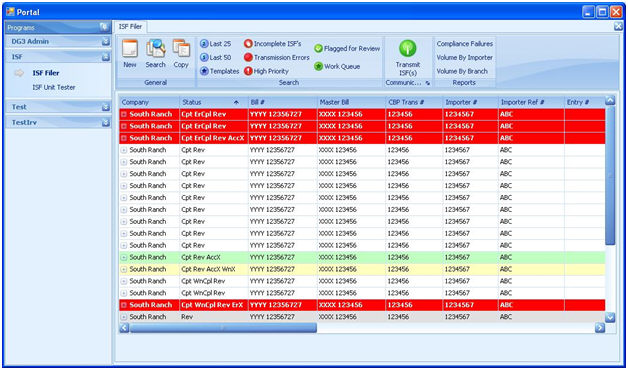This screenshot has height=370, width=628.
Task: Open the Volume By Importer report
Action: pos(465,57)
